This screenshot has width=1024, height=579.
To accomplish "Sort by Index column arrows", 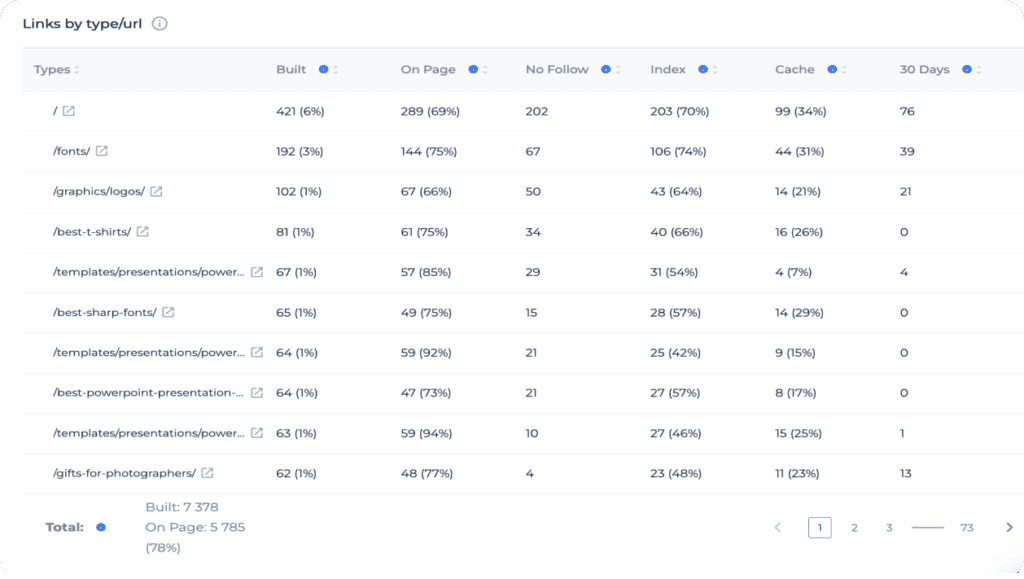I will [x=715, y=70].
